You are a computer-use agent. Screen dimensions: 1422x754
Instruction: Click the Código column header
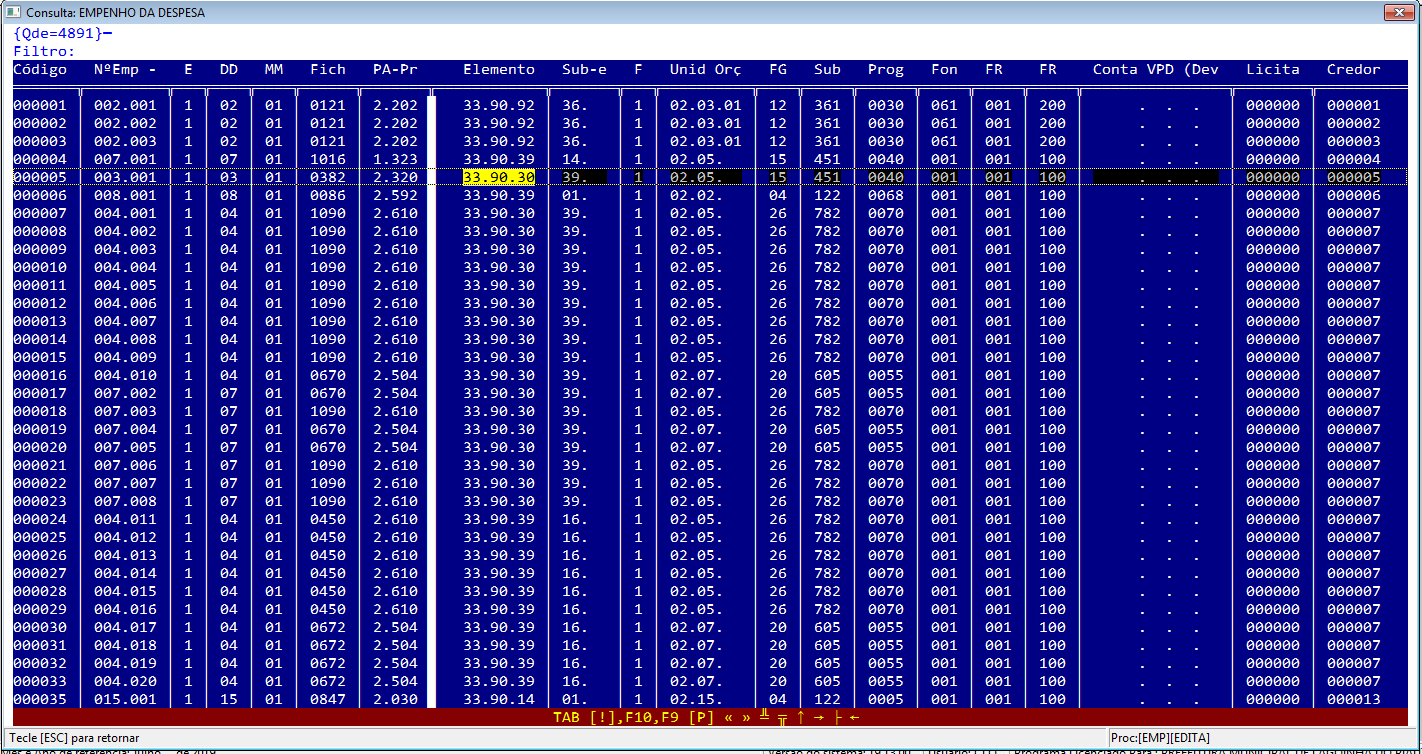tap(40, 70)
